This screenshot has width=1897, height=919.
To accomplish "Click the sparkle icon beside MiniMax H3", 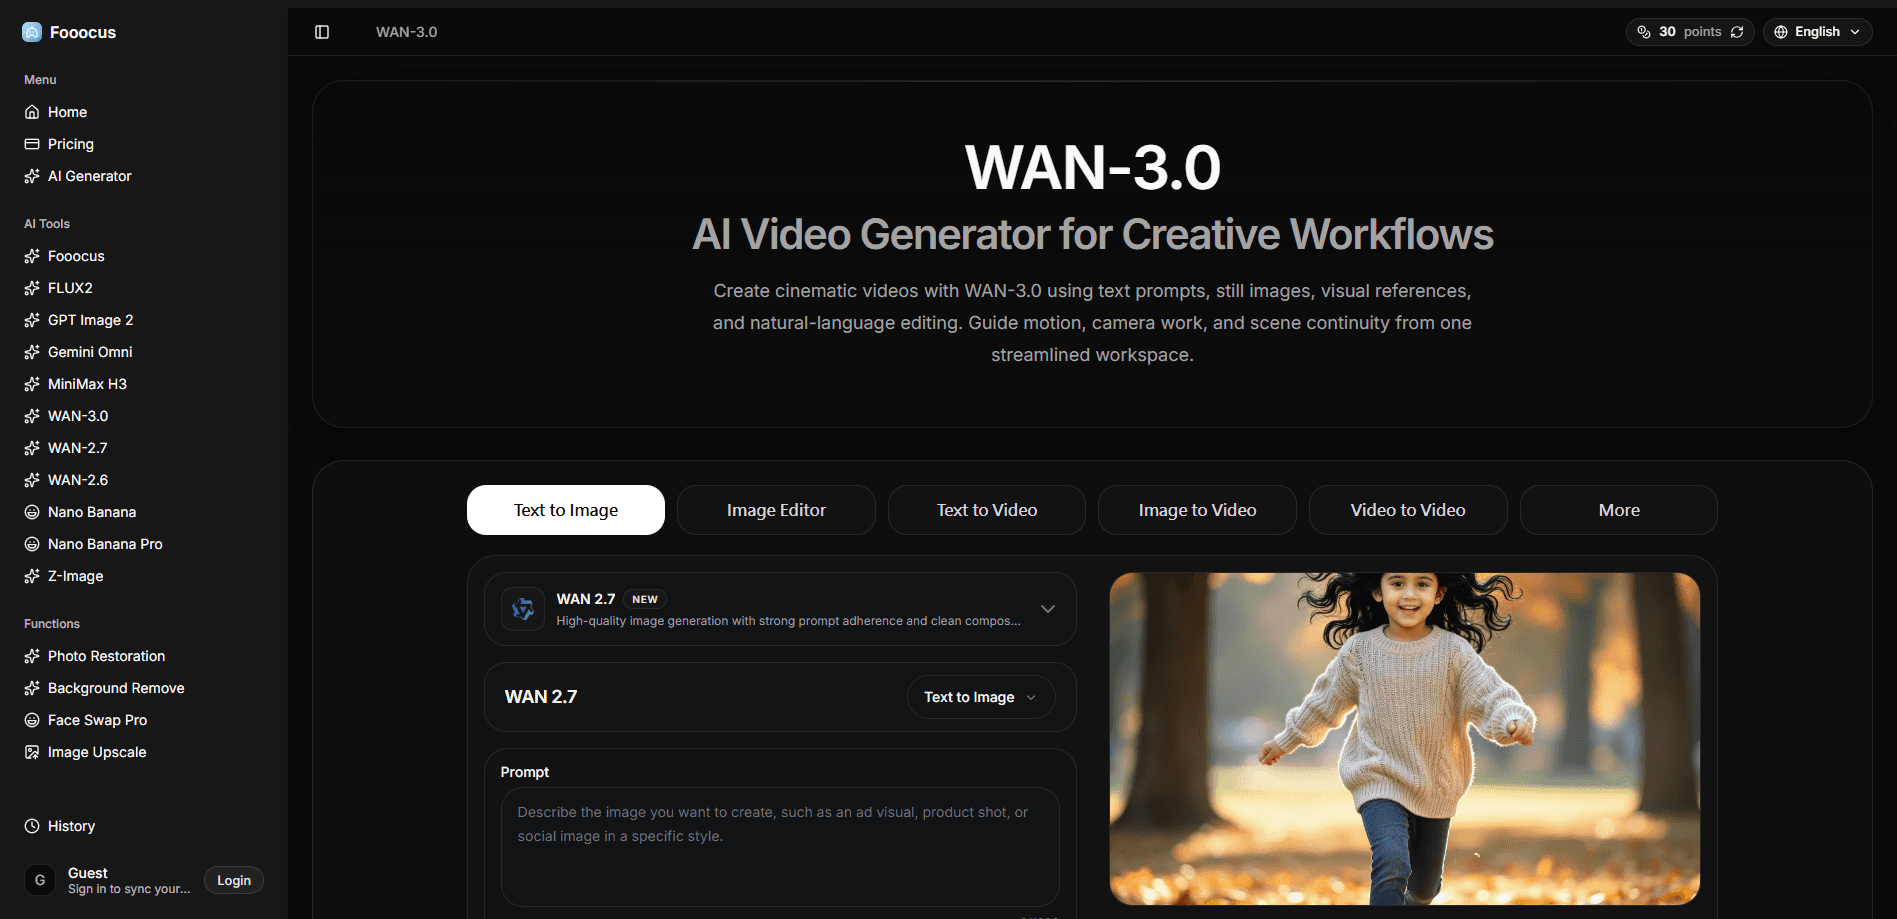I will 32,384.
